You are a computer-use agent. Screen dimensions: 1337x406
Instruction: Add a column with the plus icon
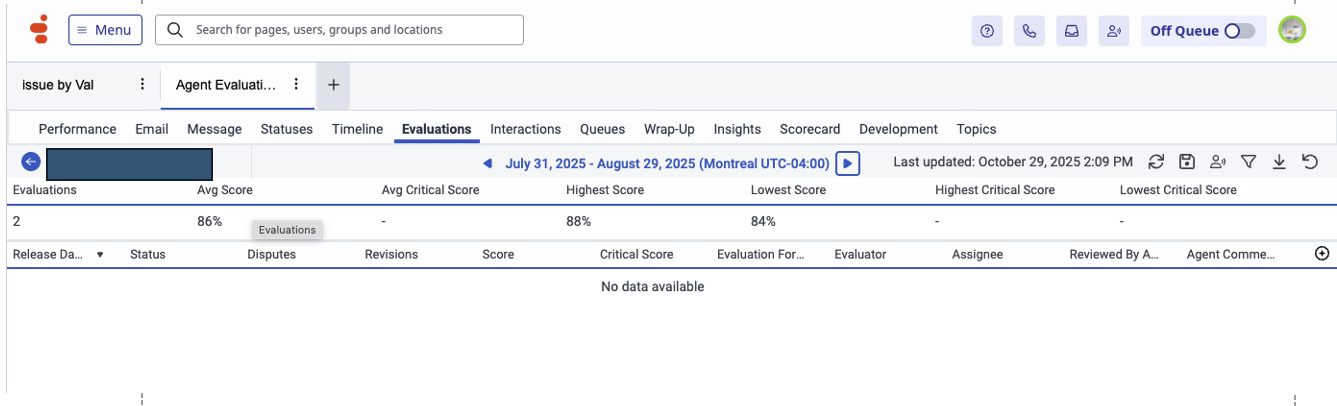pyautogui.click(x=1322, y=254)
